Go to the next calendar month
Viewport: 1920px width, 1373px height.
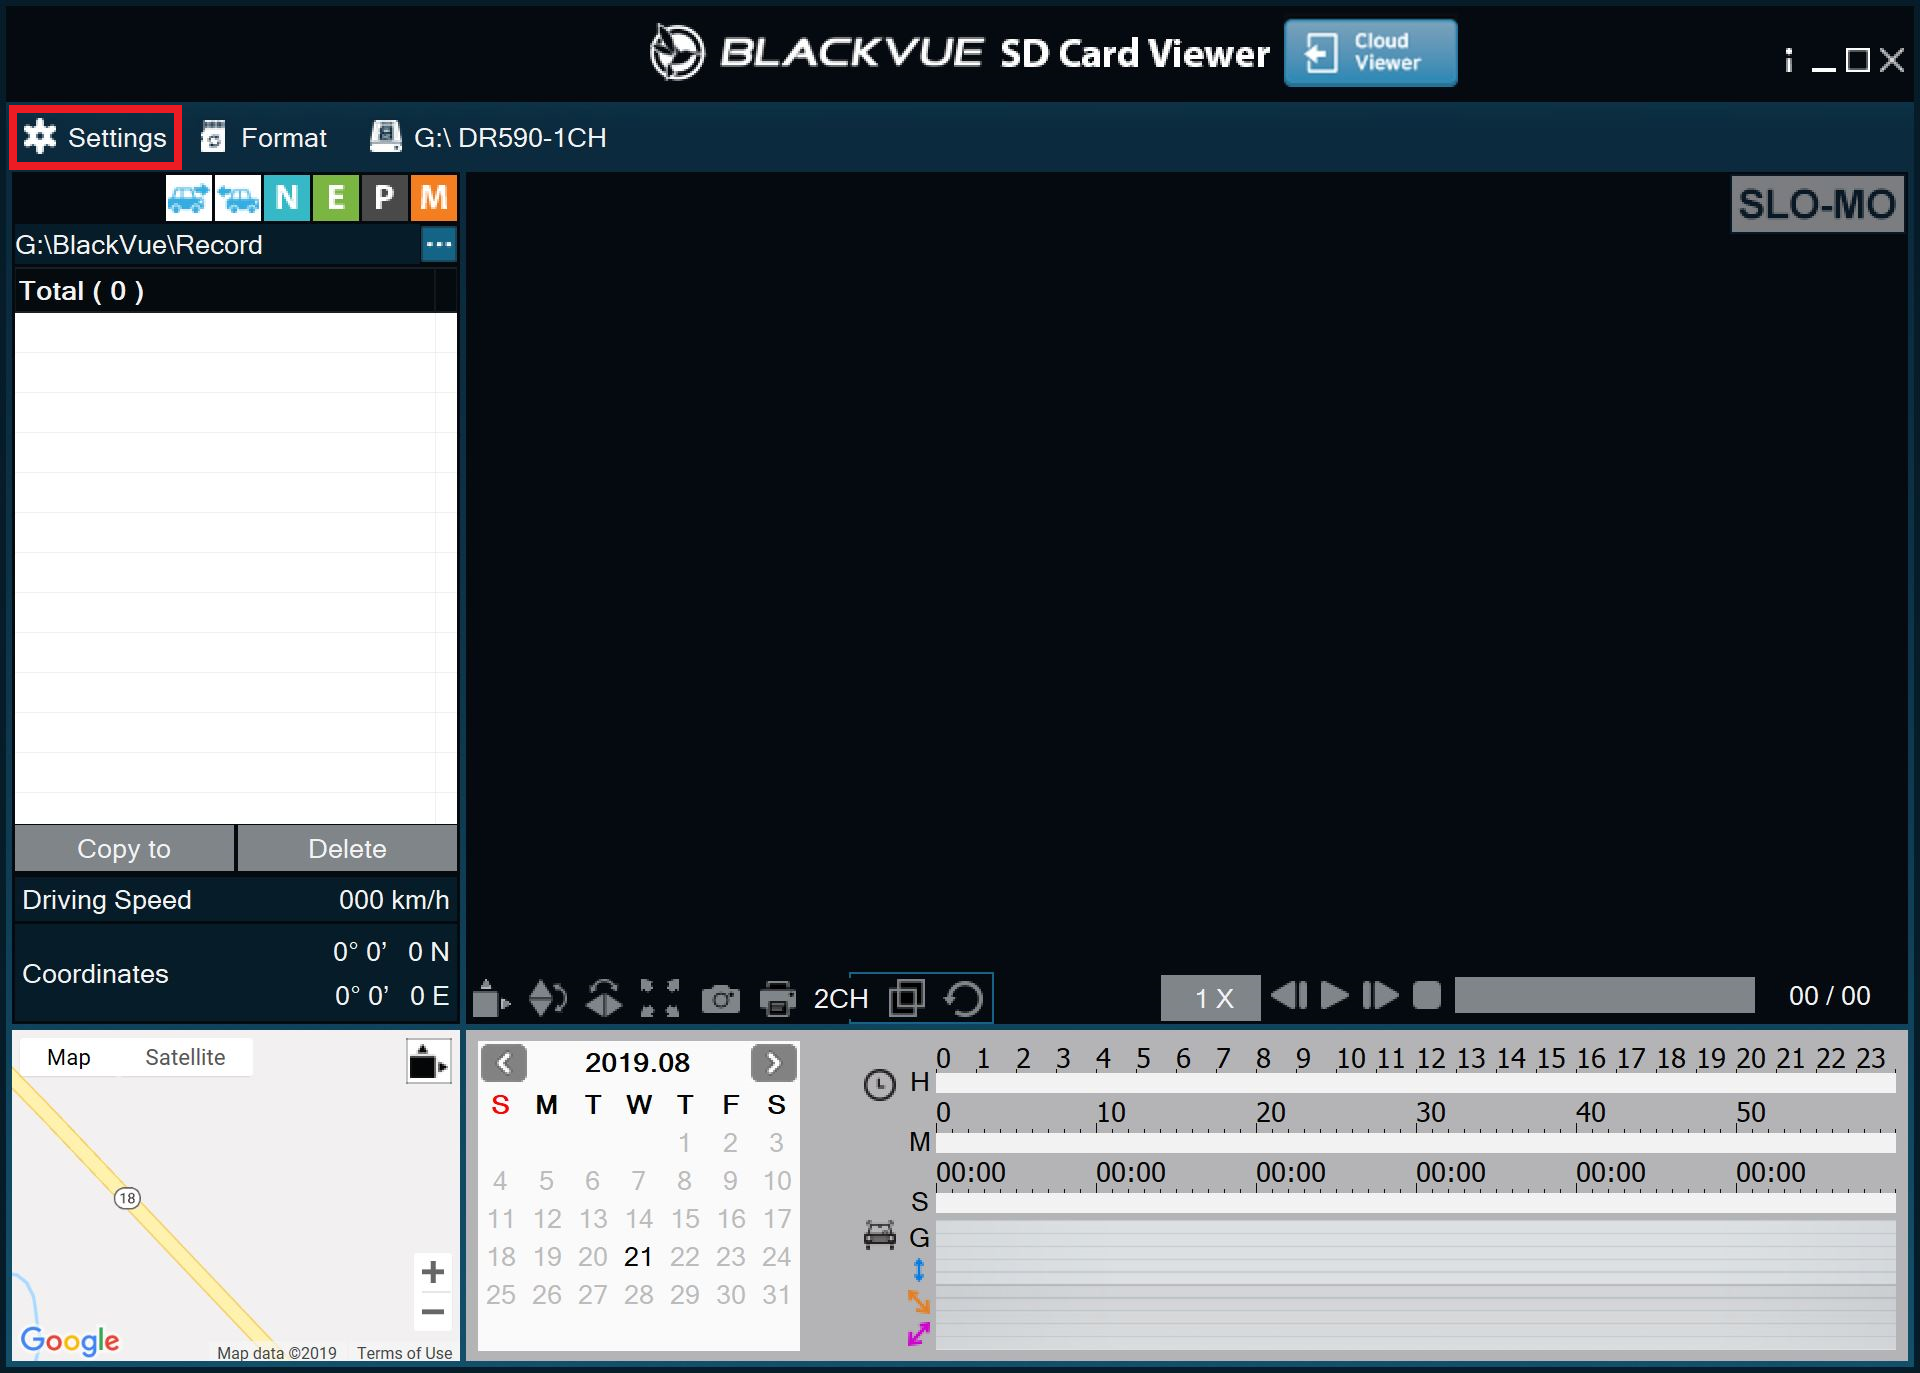tap(773, 1063)
